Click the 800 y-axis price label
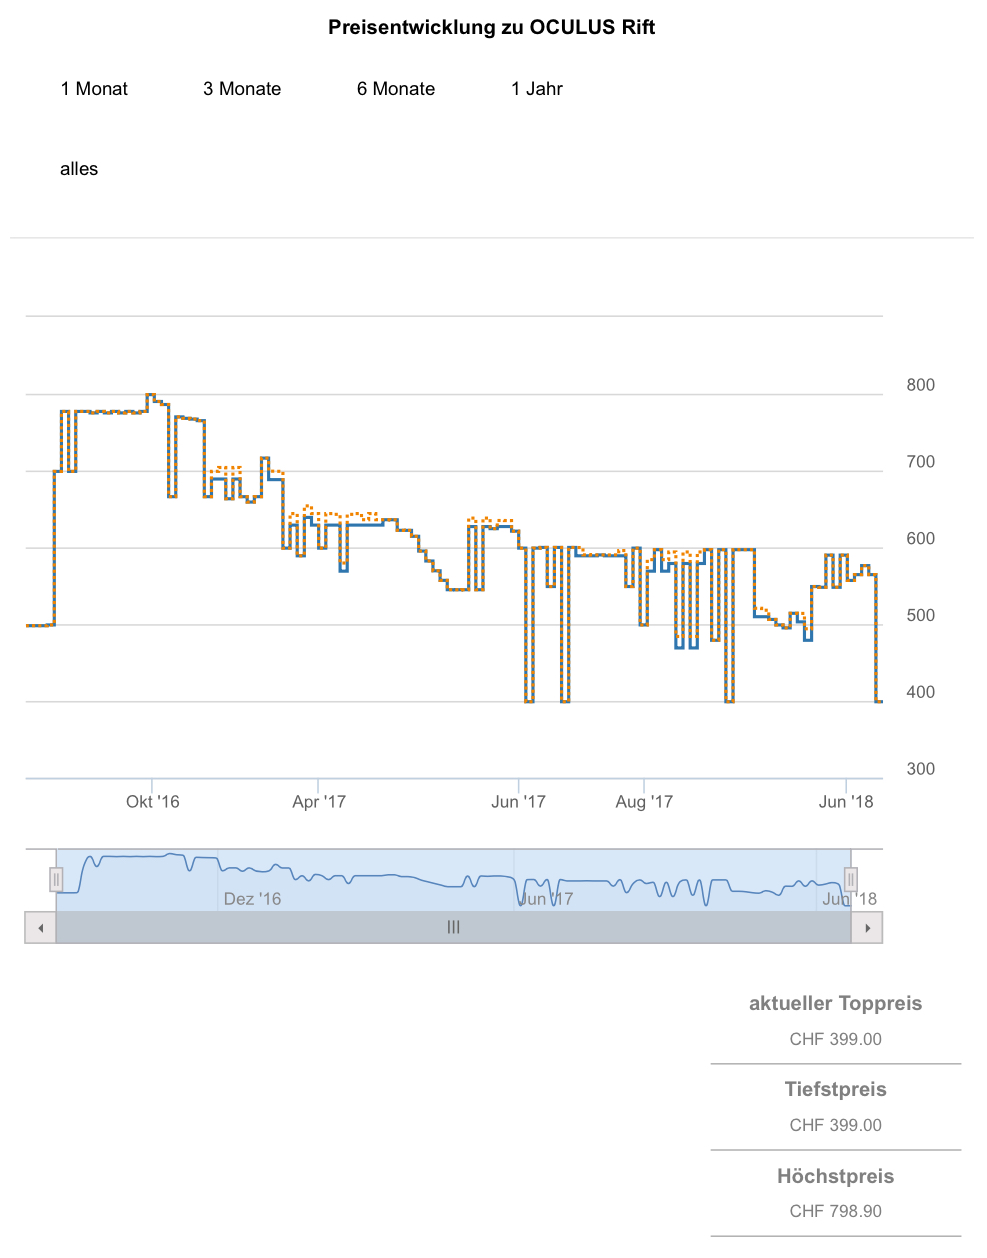Image resolution: width=987 pixels, height=1258 pixels. pyautogui.click(x=921, y=385)
